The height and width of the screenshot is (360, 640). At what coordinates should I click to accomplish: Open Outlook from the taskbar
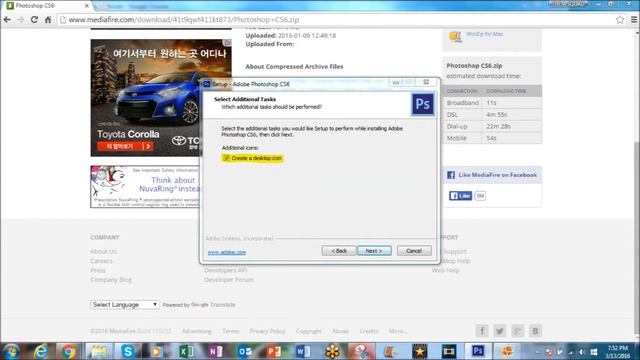click(x=245, y=351)
